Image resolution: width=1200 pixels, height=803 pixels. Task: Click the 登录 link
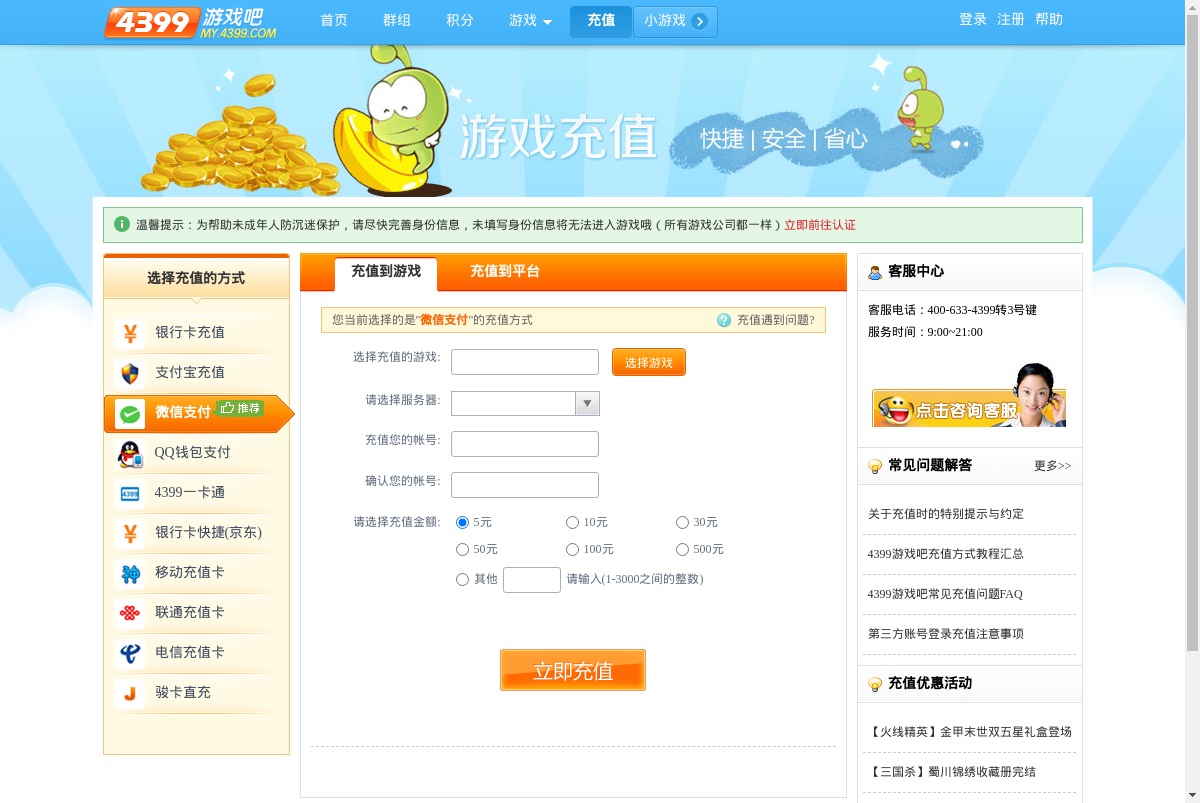973,20
